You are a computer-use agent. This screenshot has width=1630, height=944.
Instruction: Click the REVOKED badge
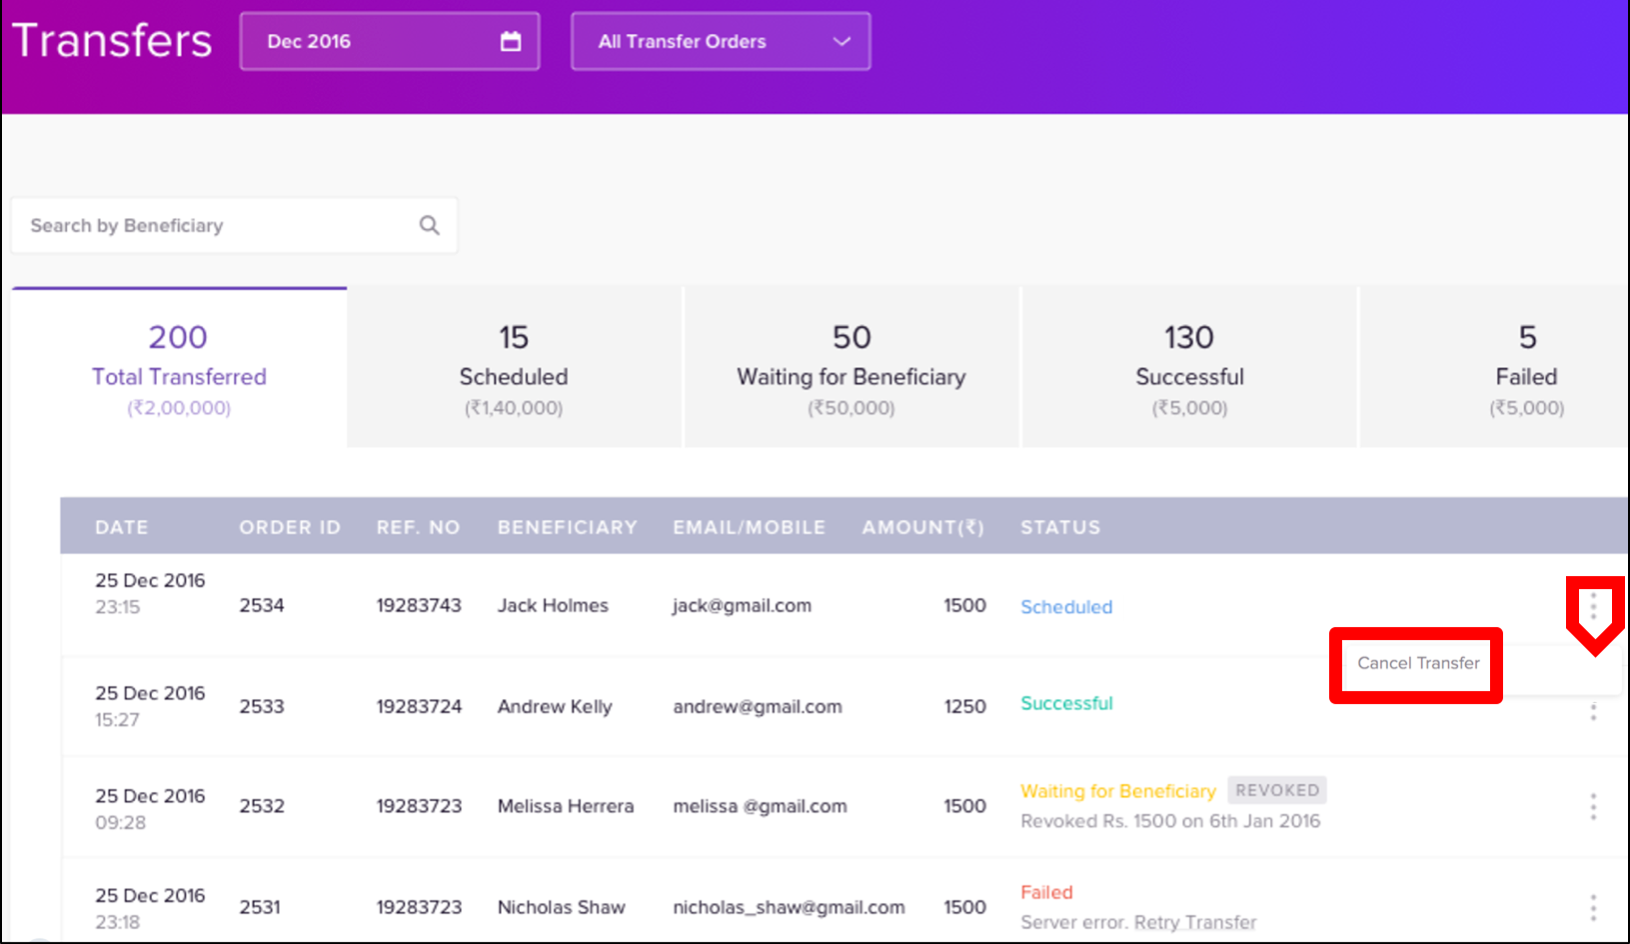tap(1277, 790)
